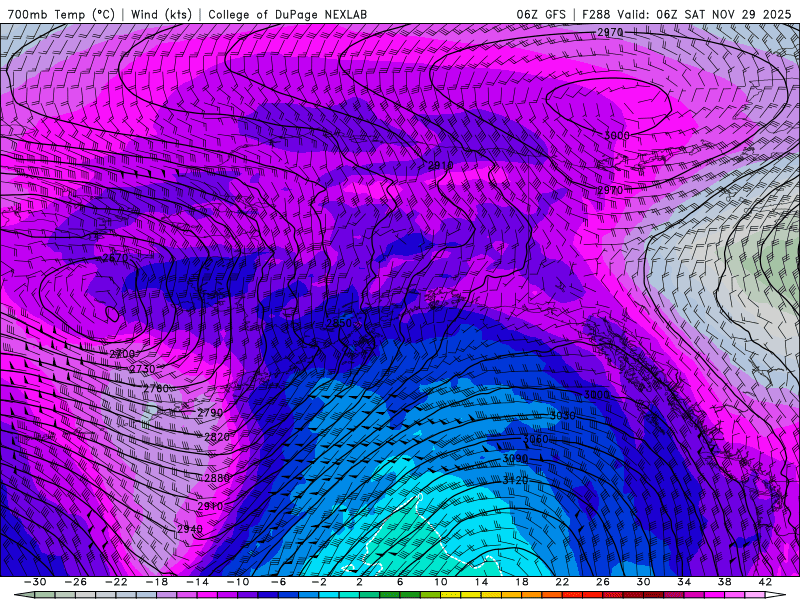Select the "06Z GFS" model run label
The height and width of the screenshot is (600, 800).
[x=541, y=14]
